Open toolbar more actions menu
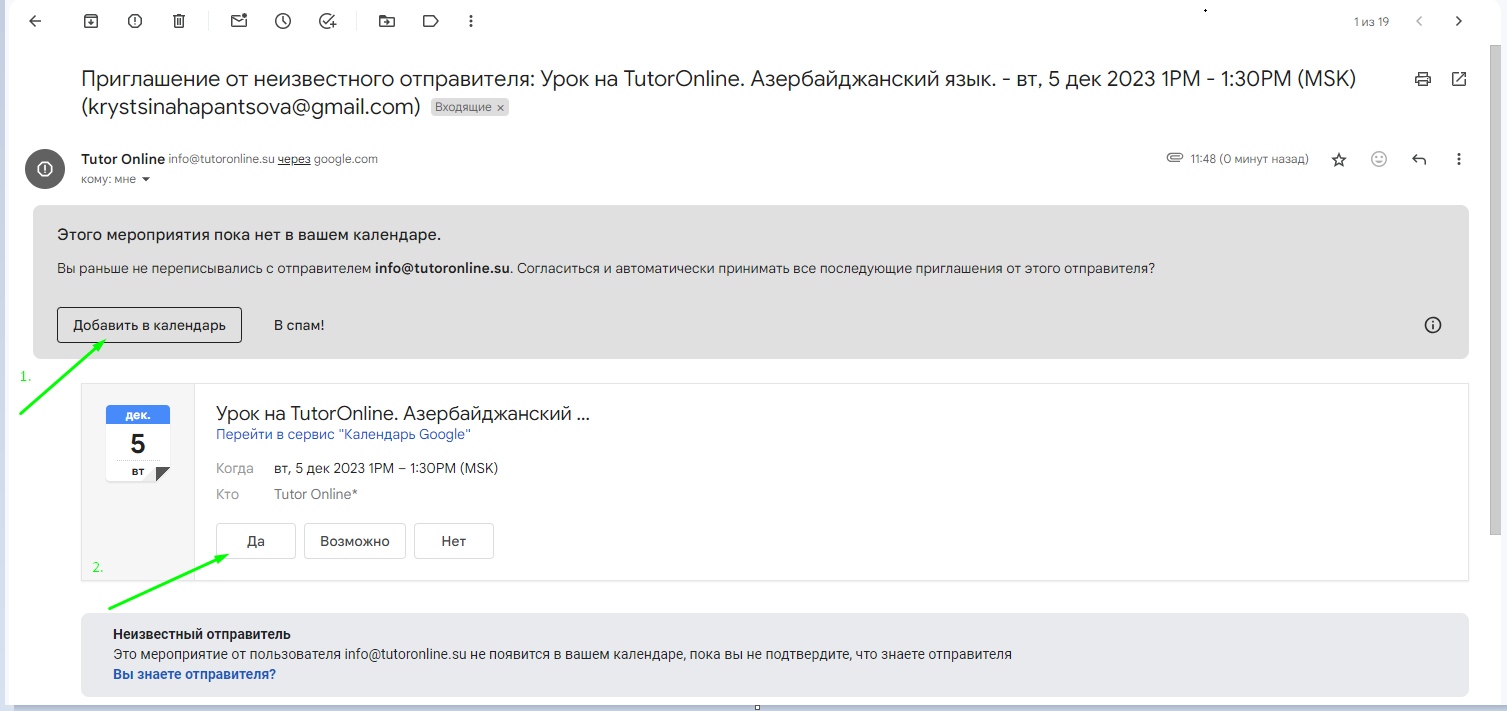1507x711 pixels. 471,21
